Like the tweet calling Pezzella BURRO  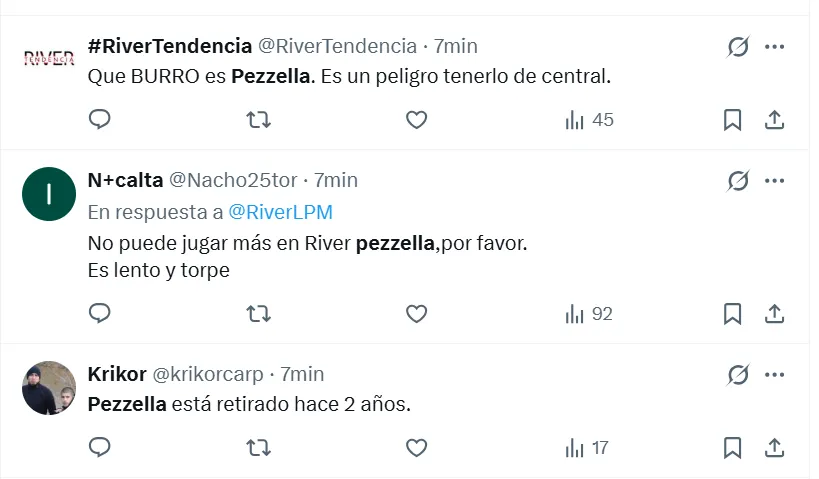click(416, 120)
